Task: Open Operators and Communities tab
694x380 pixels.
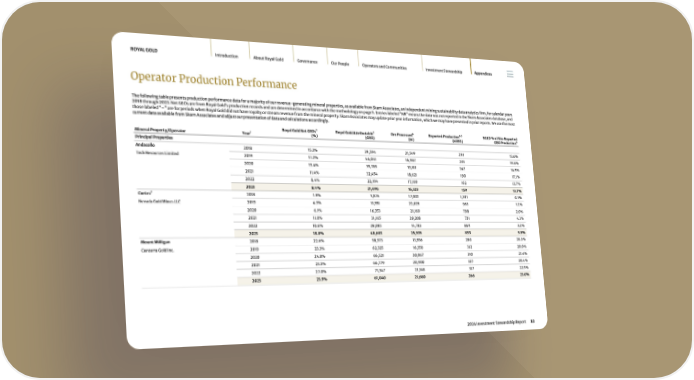Action: pos(384,66)
